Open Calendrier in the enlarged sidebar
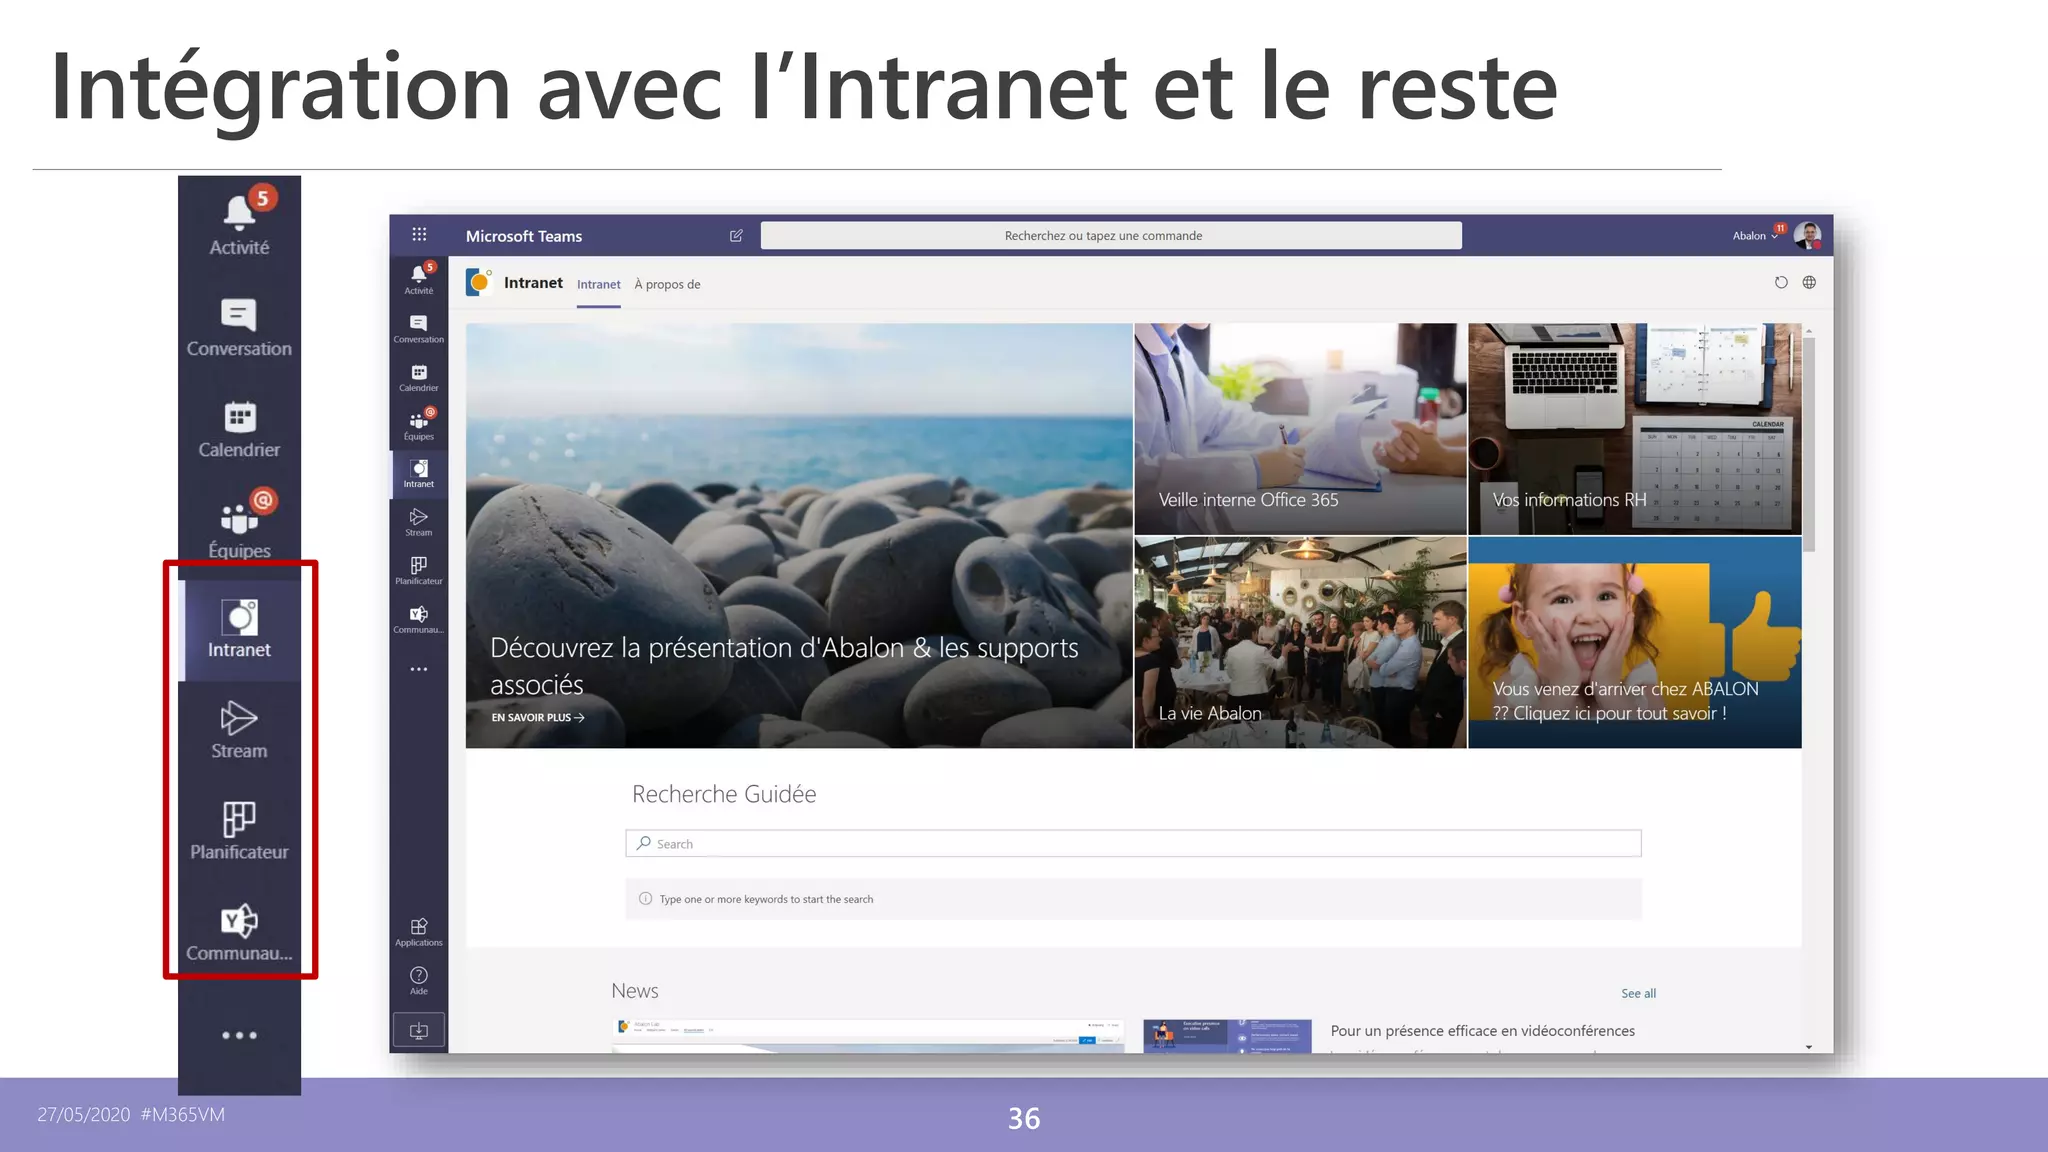 click(239, 429)
